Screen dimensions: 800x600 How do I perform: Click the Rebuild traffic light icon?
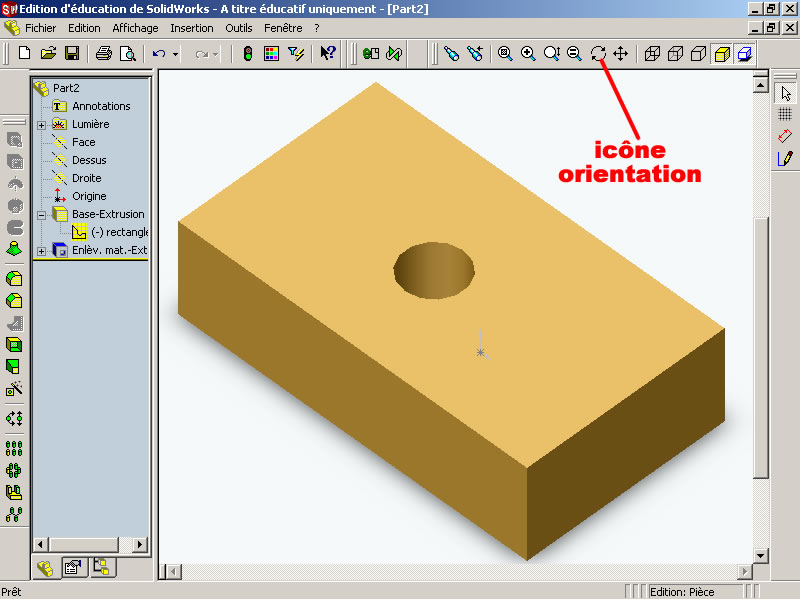tap(247, 53)
